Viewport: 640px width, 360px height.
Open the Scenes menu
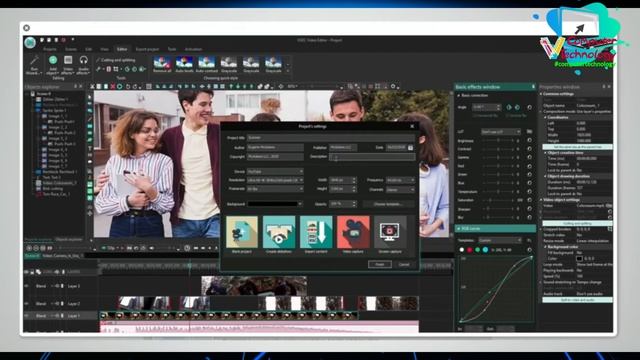tap(71, 49)
